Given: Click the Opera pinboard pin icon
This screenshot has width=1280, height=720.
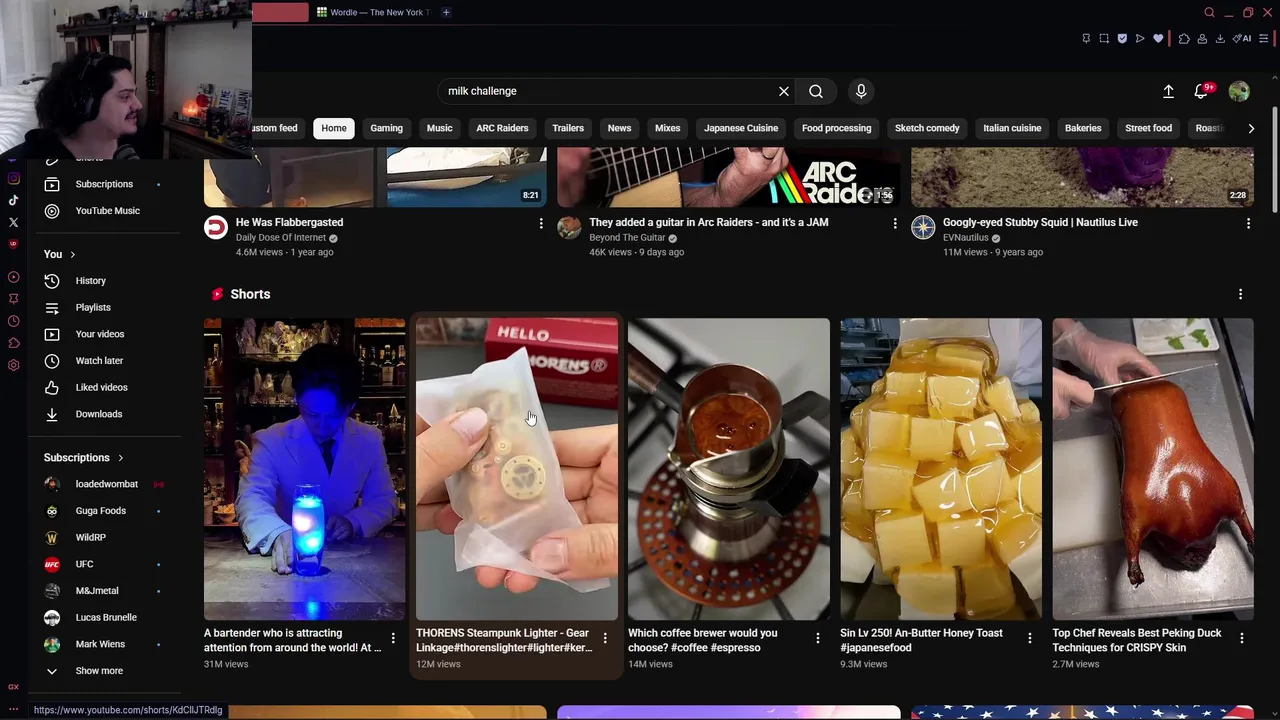Looking at the screenshot, I should point(1086,38).
